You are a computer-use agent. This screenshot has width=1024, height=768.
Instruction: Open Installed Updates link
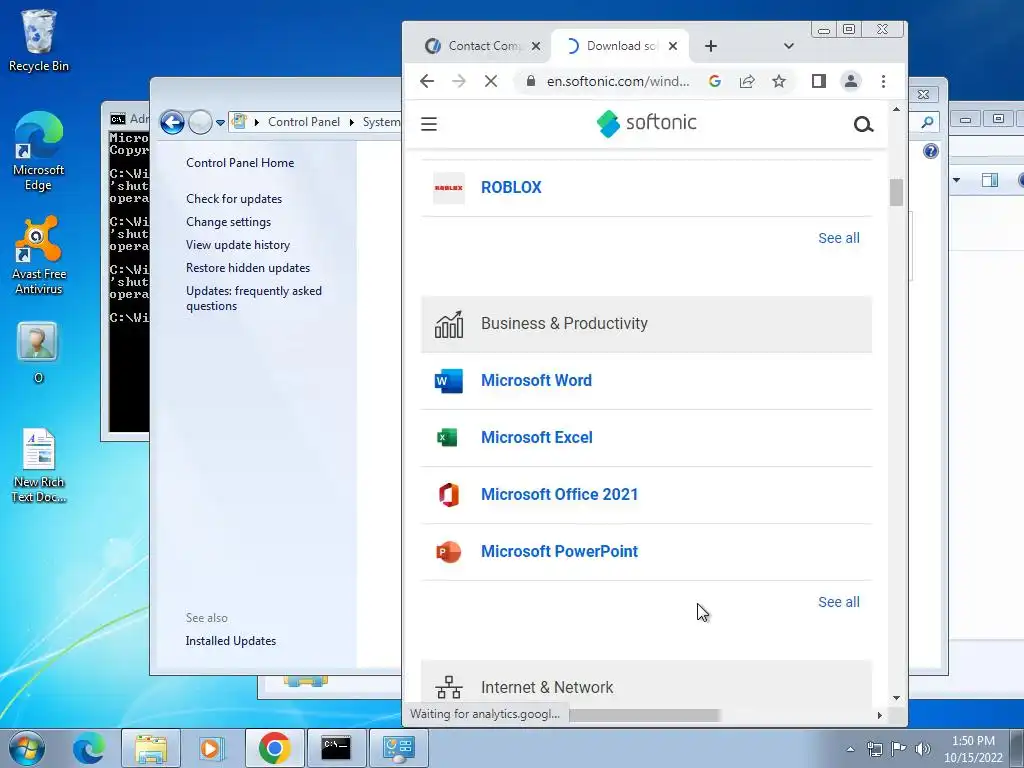click(231, 641)
